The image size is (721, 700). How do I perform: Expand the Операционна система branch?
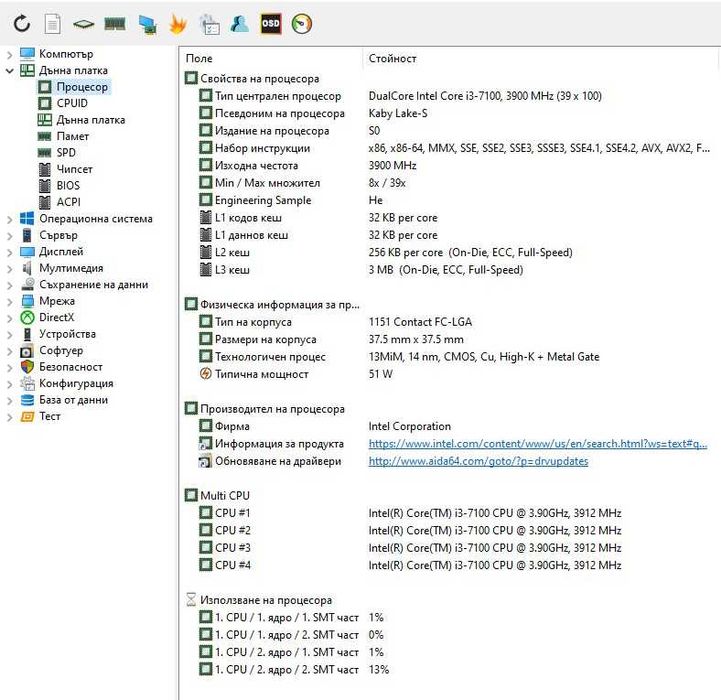coord(9,219)
